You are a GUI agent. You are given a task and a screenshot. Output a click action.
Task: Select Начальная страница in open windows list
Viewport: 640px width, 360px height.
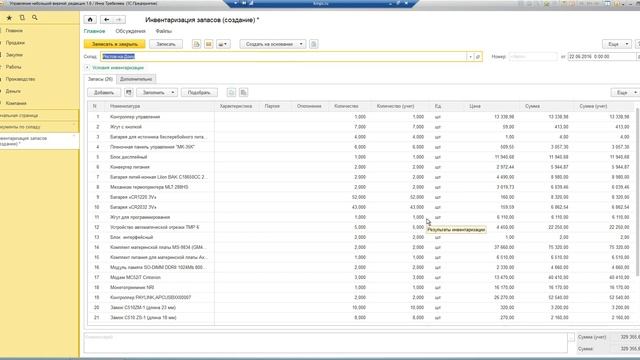pos(39,116)
